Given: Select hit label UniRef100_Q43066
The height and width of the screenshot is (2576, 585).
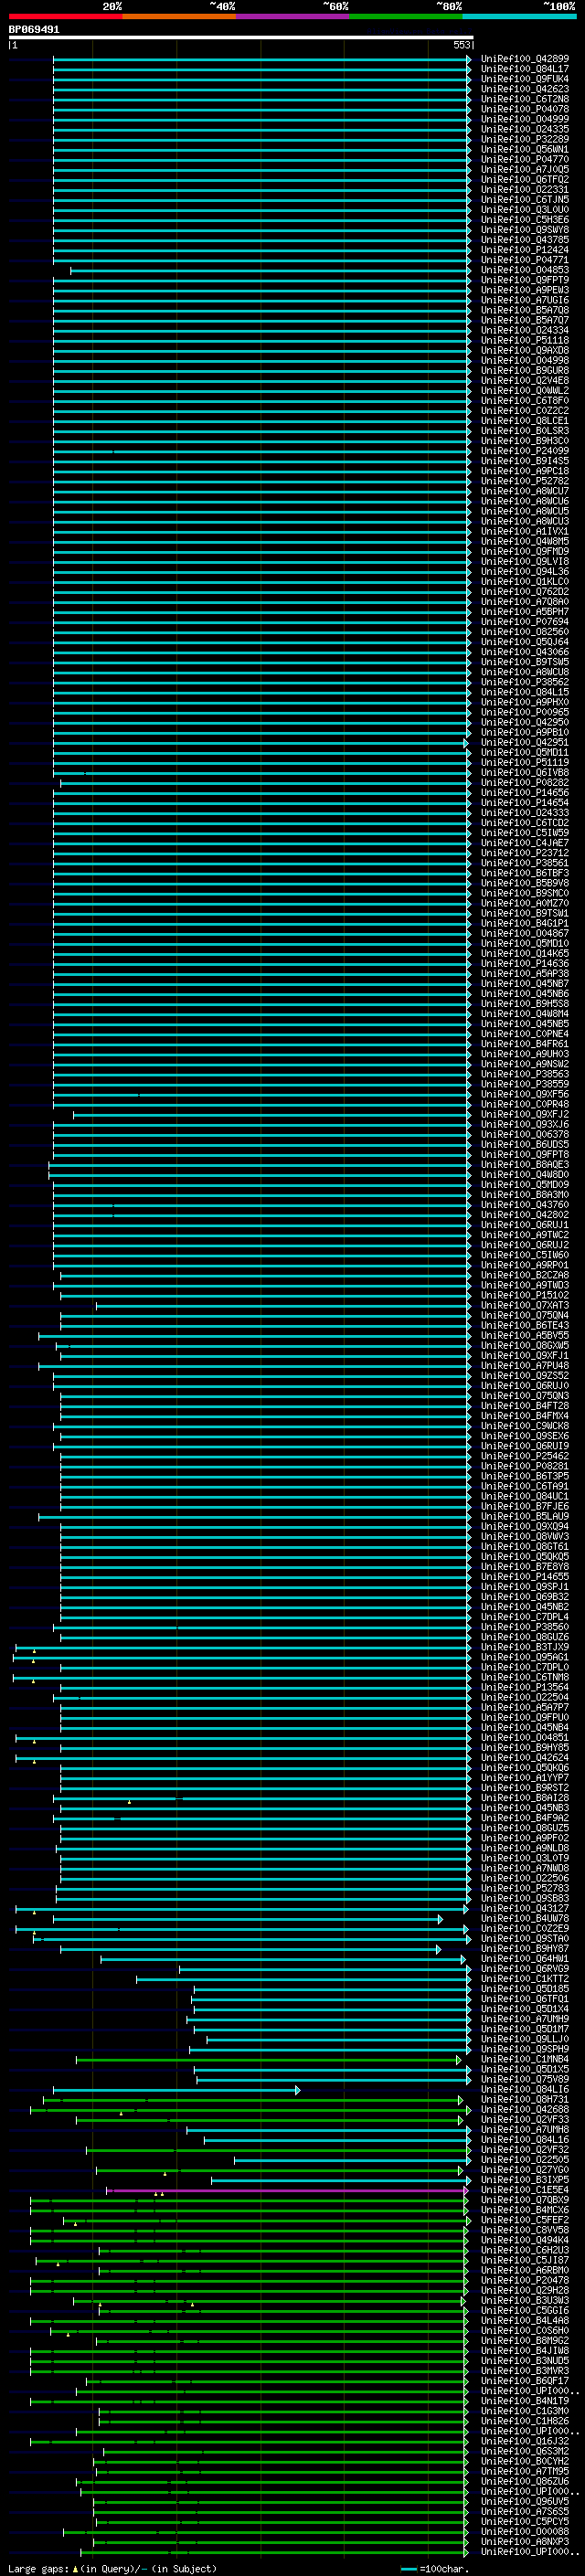Looking at the screenshot, I should point(525,652).
